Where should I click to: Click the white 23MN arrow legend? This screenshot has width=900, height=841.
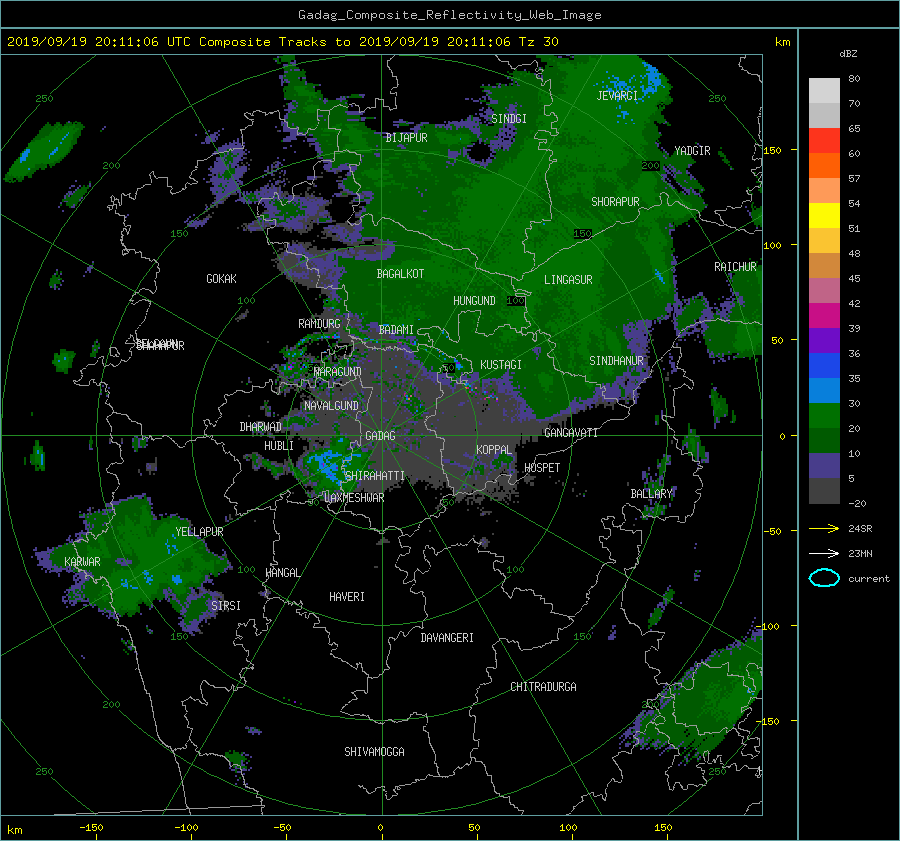[824, 553]
